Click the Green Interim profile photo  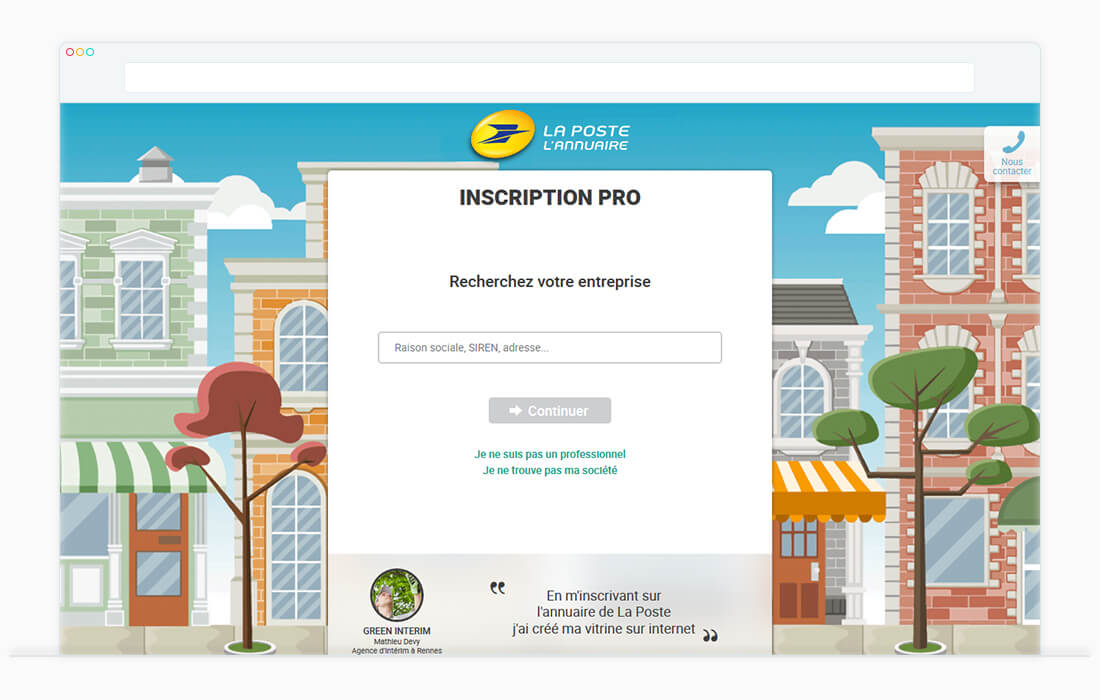coord(396,595)
